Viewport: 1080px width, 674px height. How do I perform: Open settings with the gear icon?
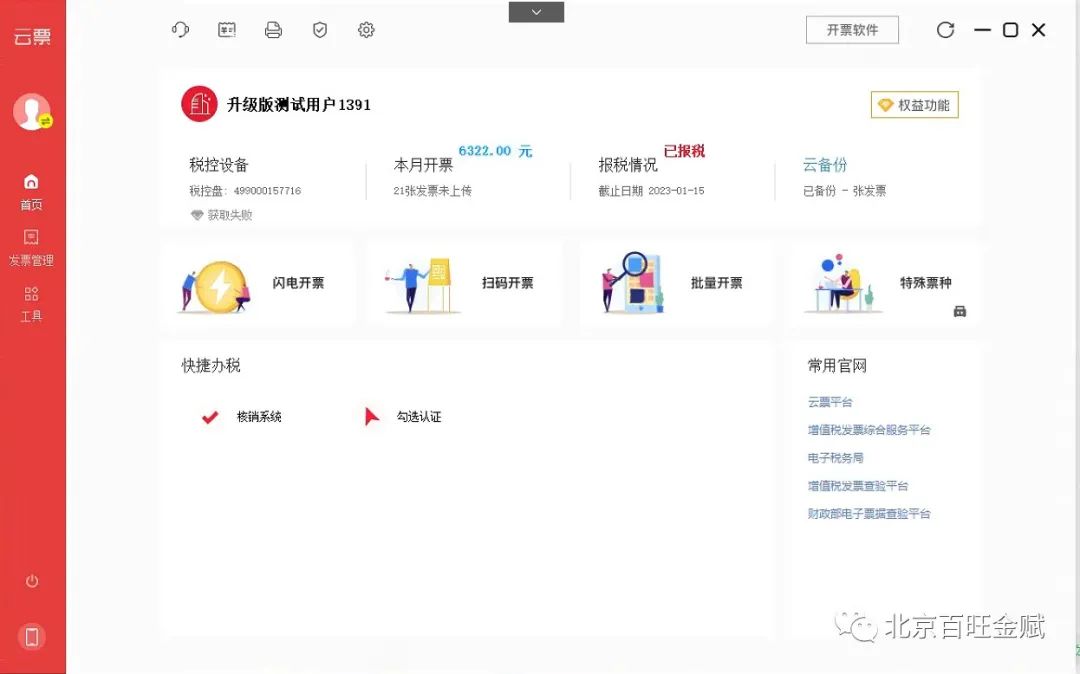[366, 30]
